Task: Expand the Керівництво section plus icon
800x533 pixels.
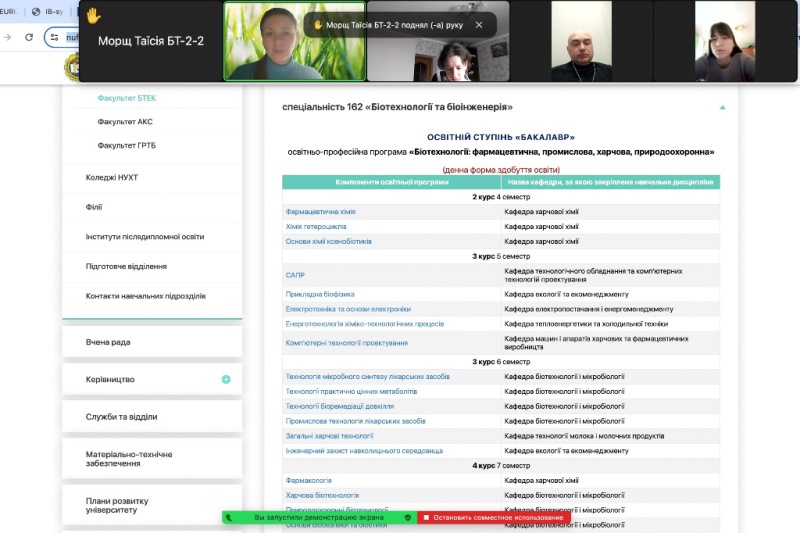Action: pyautogui.click(x=226, y=379)
